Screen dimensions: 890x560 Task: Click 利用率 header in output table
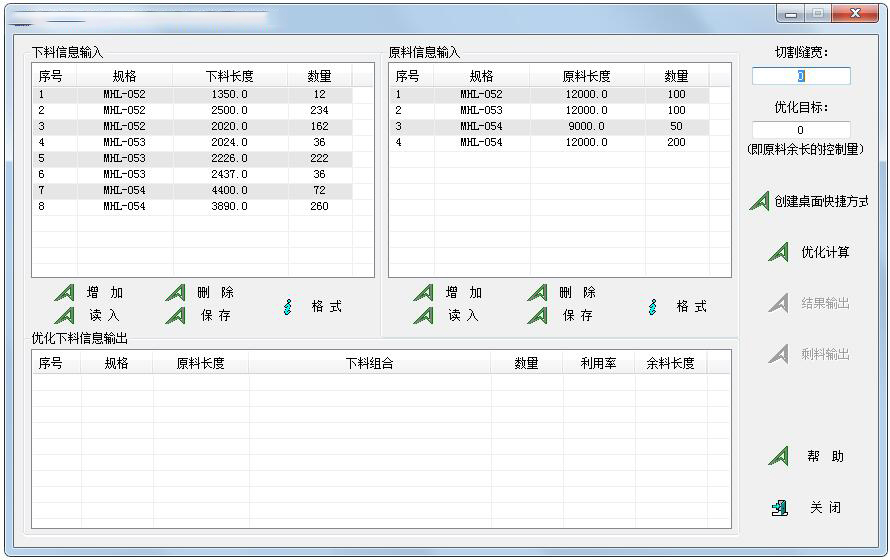click(598, 363)
